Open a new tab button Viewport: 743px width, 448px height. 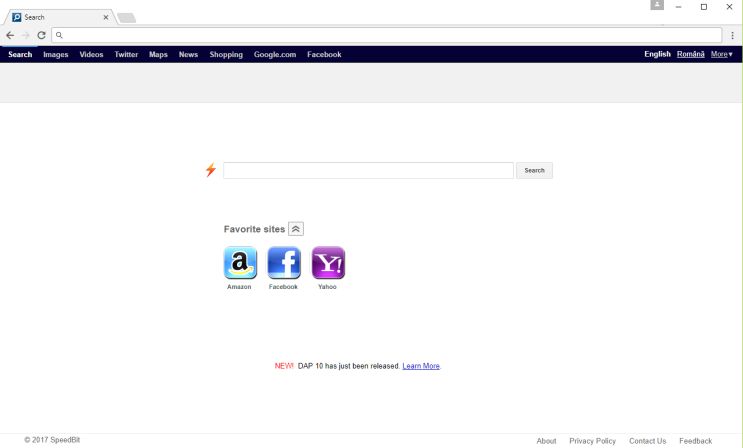127,18
